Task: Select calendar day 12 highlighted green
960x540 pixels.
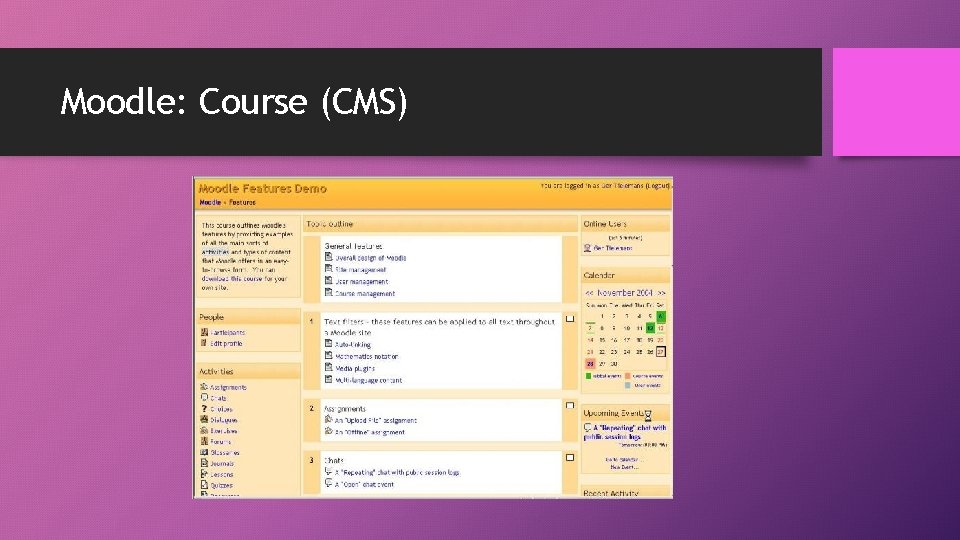Action: click(650, 328)
